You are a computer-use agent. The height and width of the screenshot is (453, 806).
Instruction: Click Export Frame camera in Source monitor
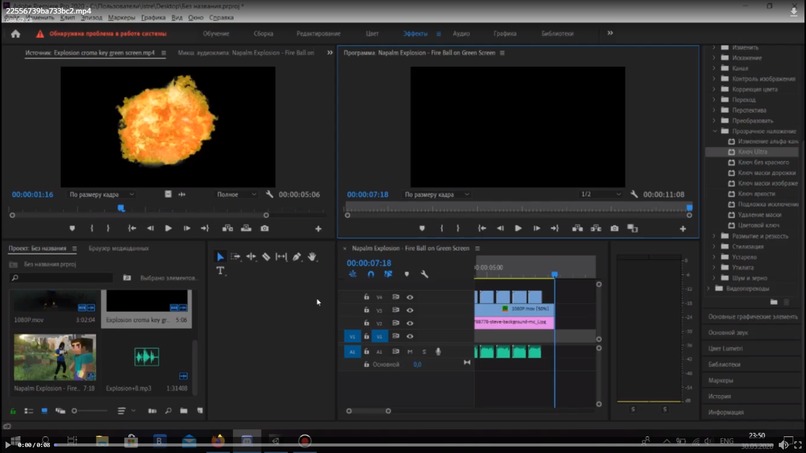pyautogui.click(x=265, y=228)
